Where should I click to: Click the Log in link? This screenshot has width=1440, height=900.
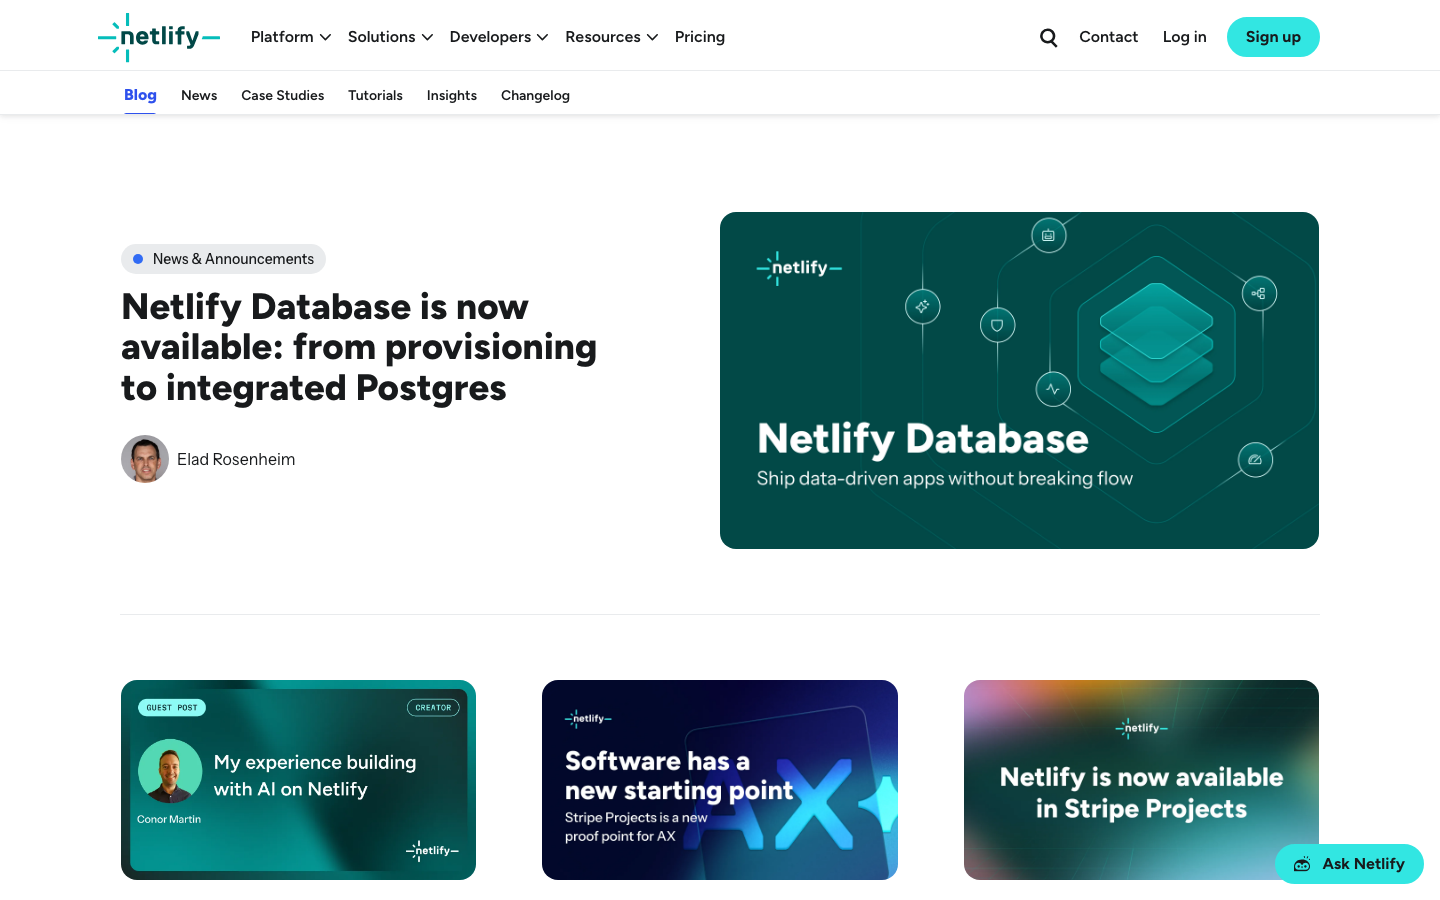[x=1184, y=37]
